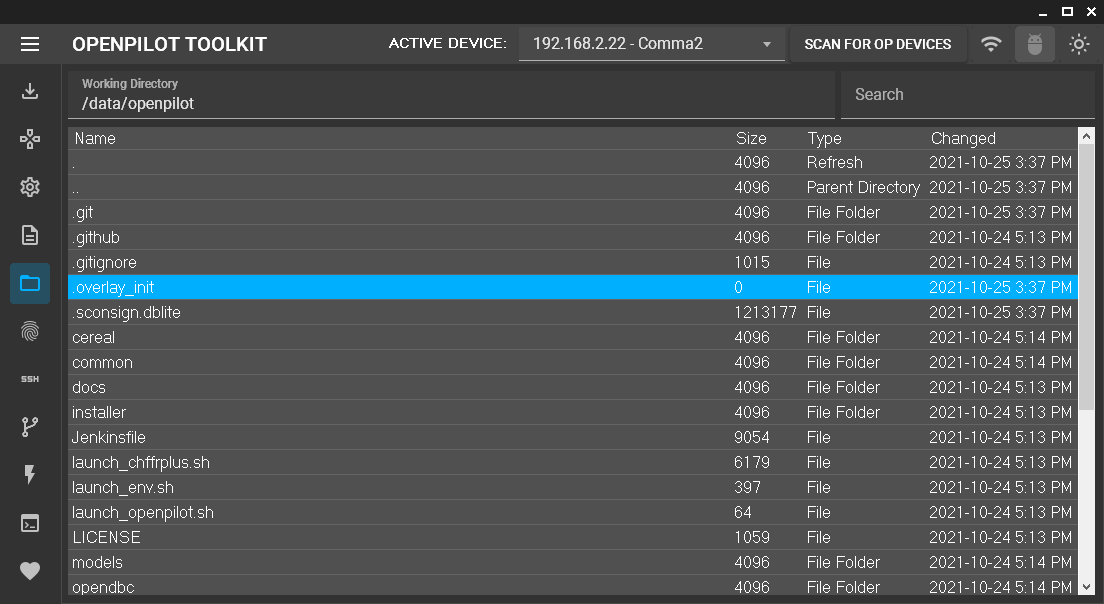The image size is (1104, 604).
Task: Select the Jenkinsfile row
Action: click(572, 437)
